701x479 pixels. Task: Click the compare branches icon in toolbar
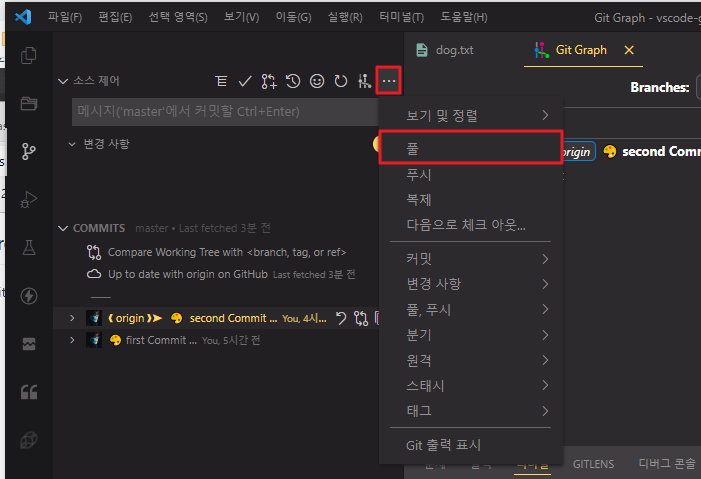(x=269, y=81)
